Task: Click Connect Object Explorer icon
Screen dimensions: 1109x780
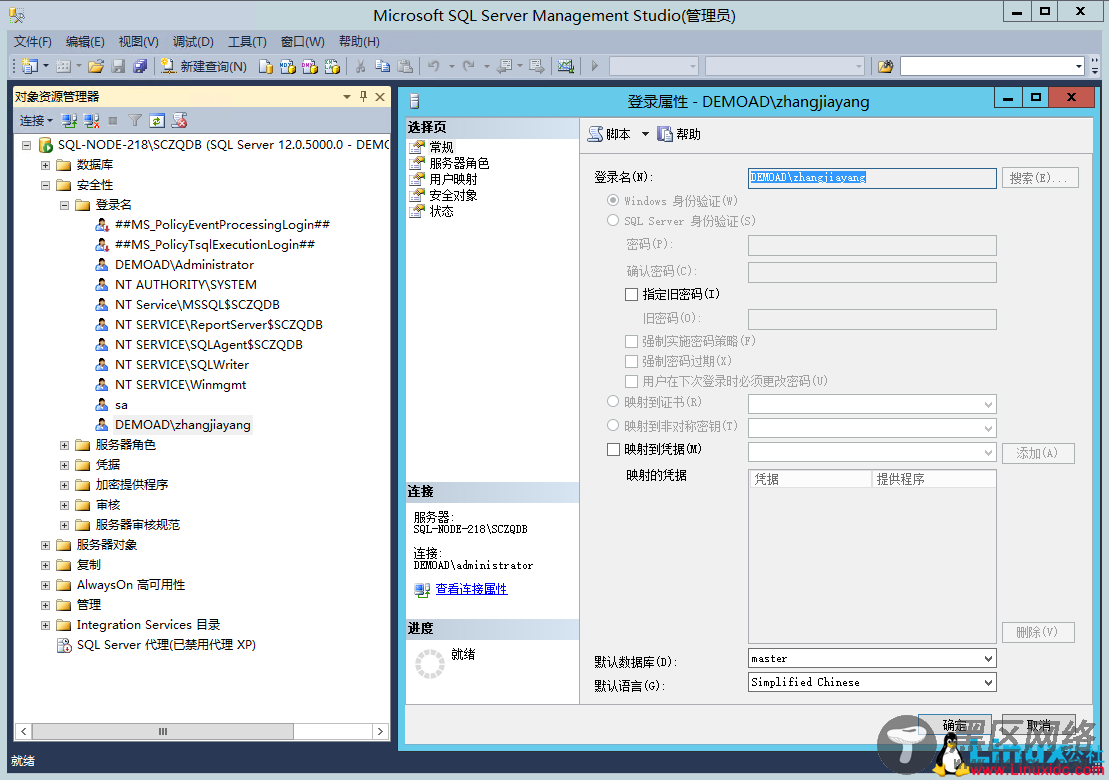Action: (x=69, y=121)
